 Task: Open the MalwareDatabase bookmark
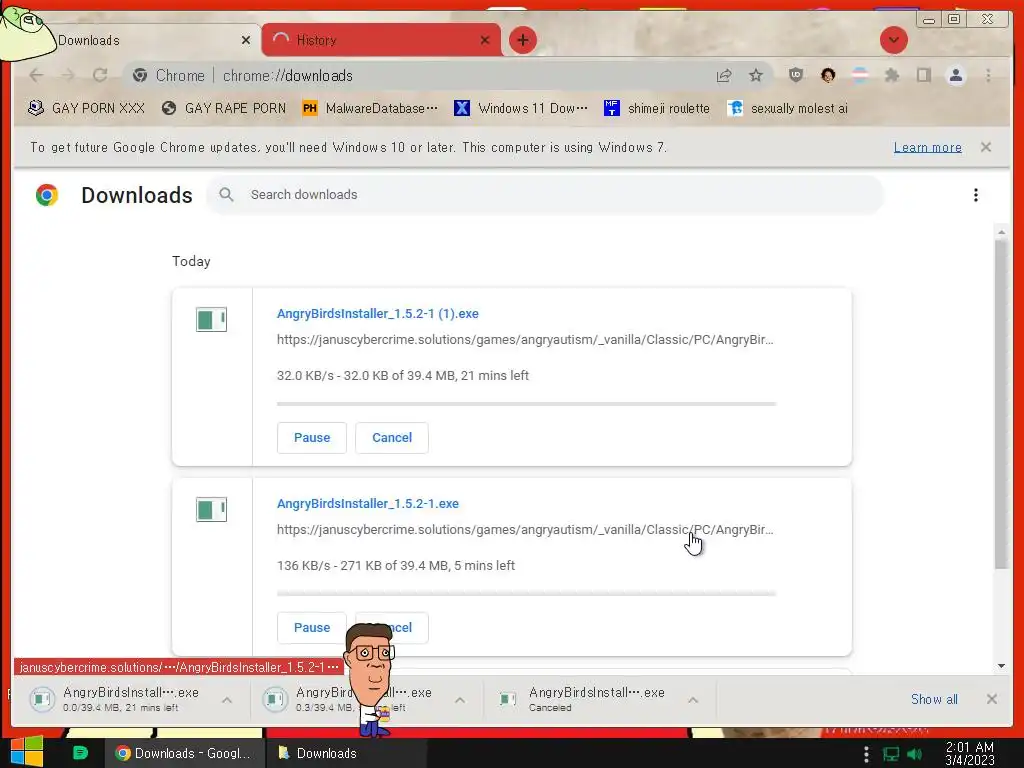[370, 108]
